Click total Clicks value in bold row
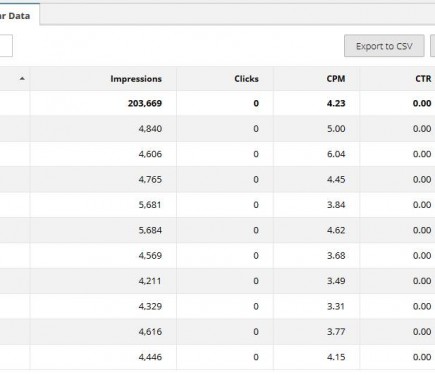The image size is (435, 375). pyautogui.click(x=256, y=103)
